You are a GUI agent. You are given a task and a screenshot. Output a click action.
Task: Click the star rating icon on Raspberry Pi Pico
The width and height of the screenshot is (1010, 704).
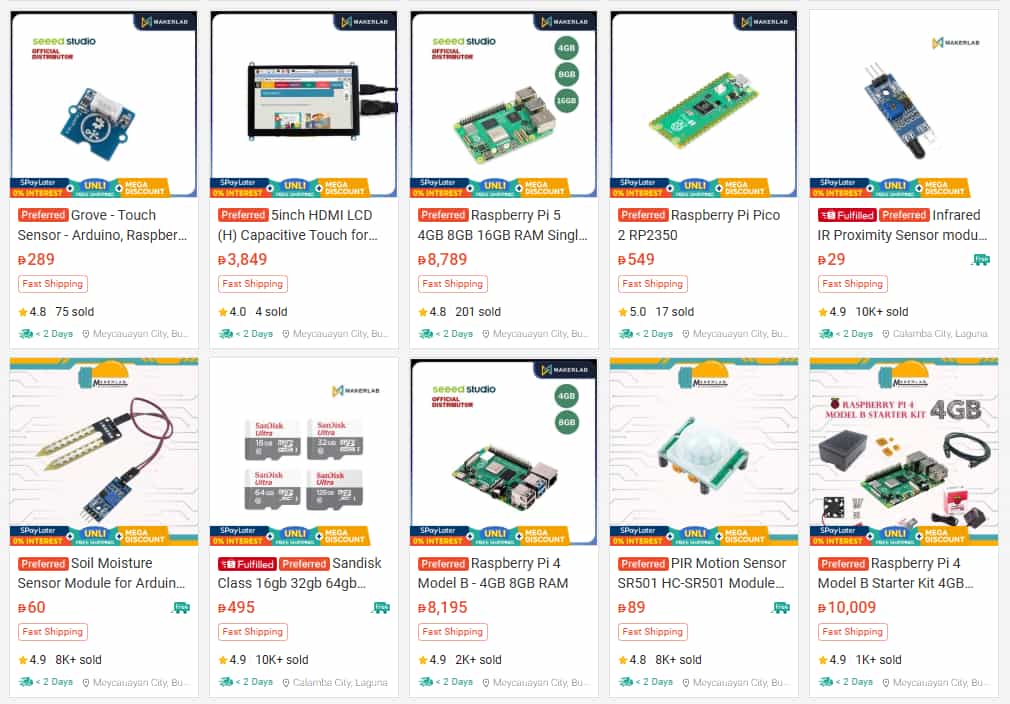click(x=622, y=312)
